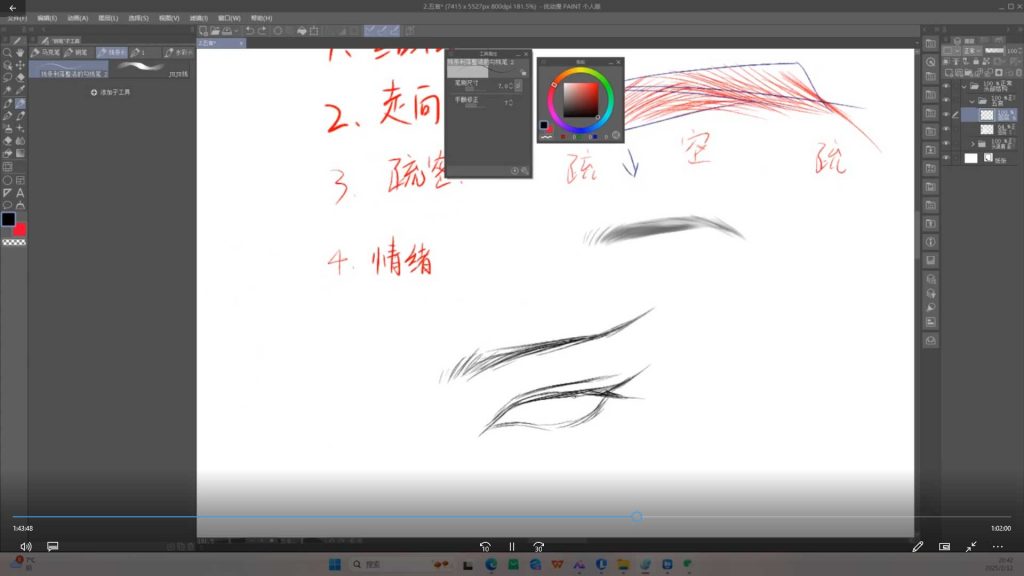
Task: Collapse the top layer folder chevron
Action: pyautogui.click(x=964, y=87)
